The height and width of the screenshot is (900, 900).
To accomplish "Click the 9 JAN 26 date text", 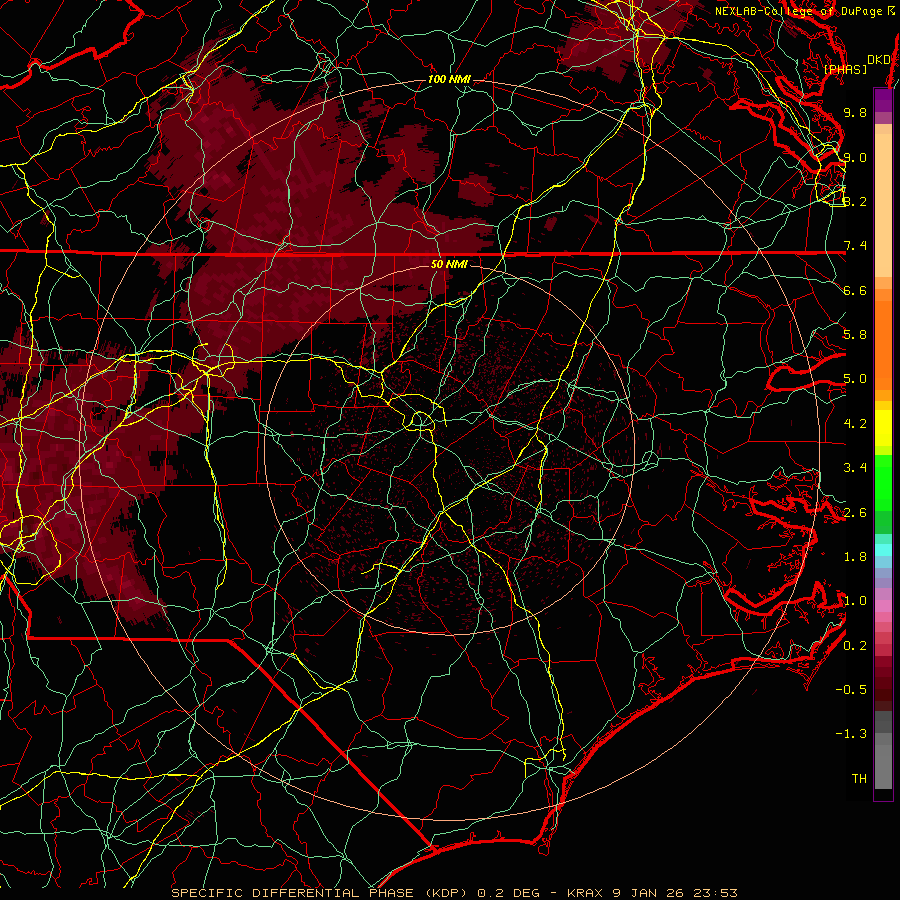I will 650,893.
